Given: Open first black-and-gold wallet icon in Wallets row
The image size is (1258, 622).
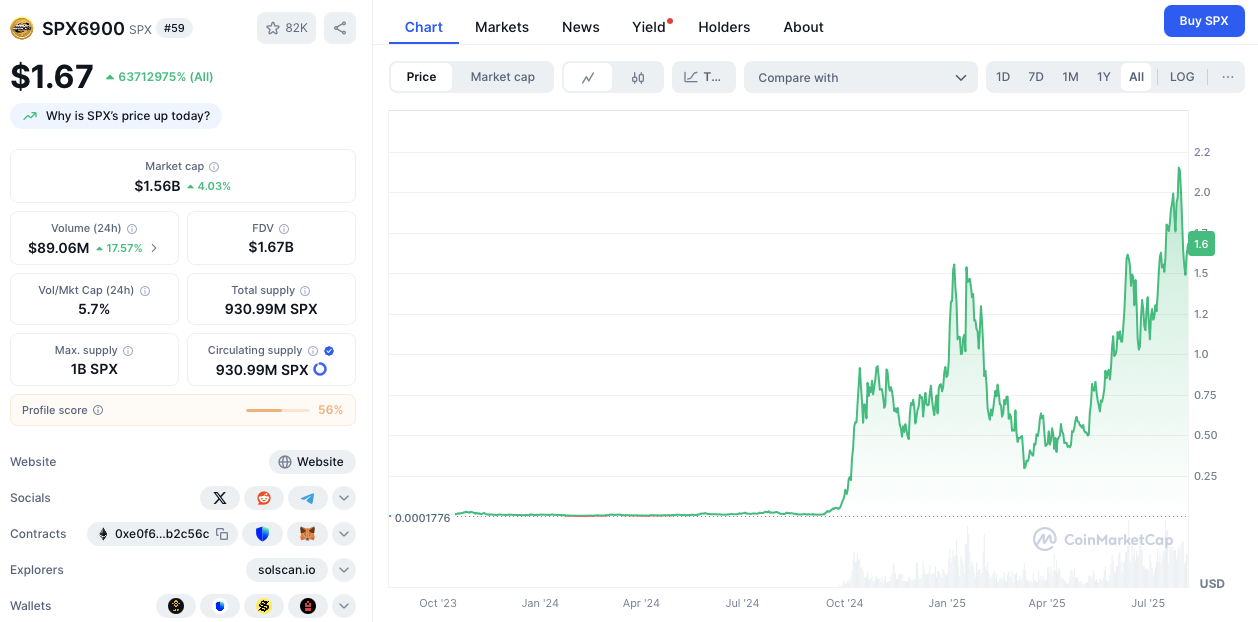Looking at the screenshot, I should tap(176, 606).
